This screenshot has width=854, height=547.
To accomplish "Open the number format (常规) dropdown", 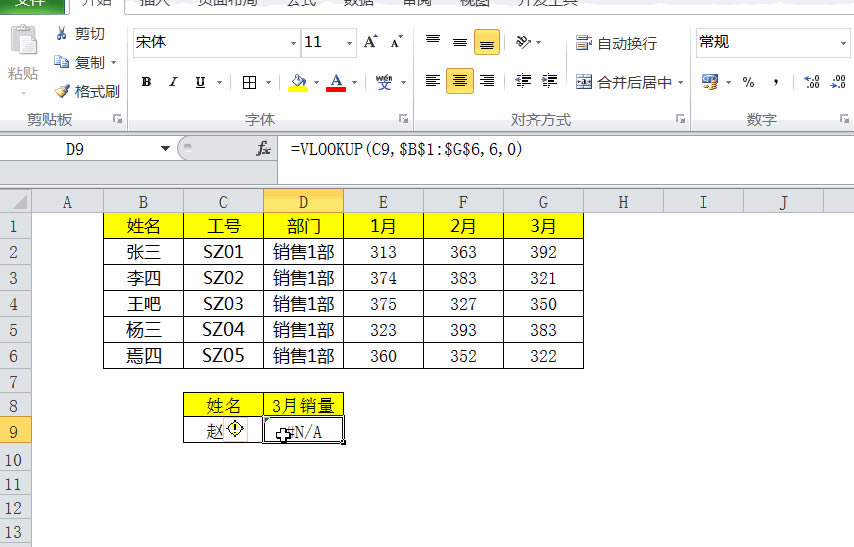I will coord(843,43).
